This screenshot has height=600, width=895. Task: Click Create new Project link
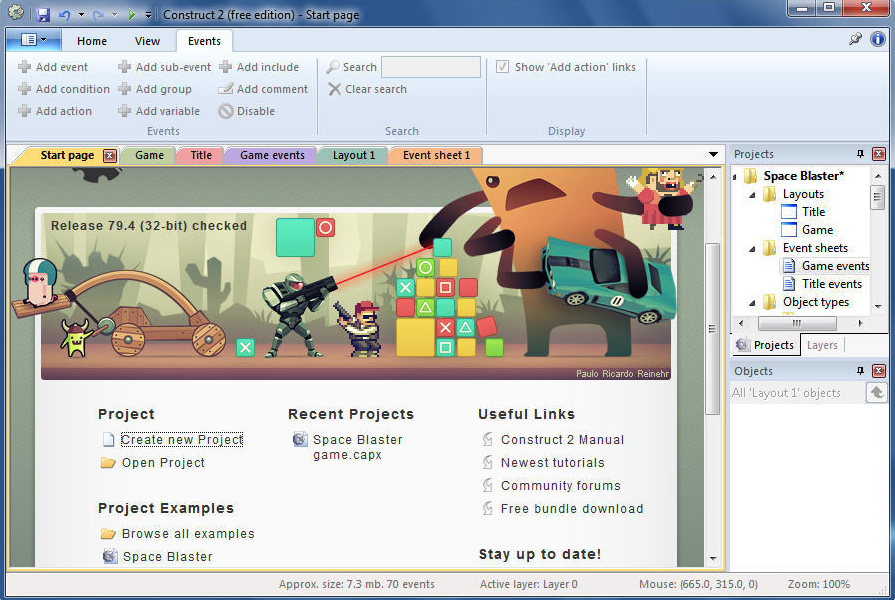[182, 440]
